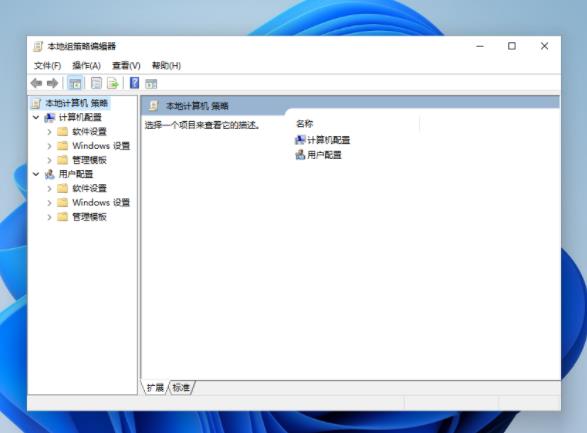Expand Windows 设置 under 用户配置

(x=49, y=203)
